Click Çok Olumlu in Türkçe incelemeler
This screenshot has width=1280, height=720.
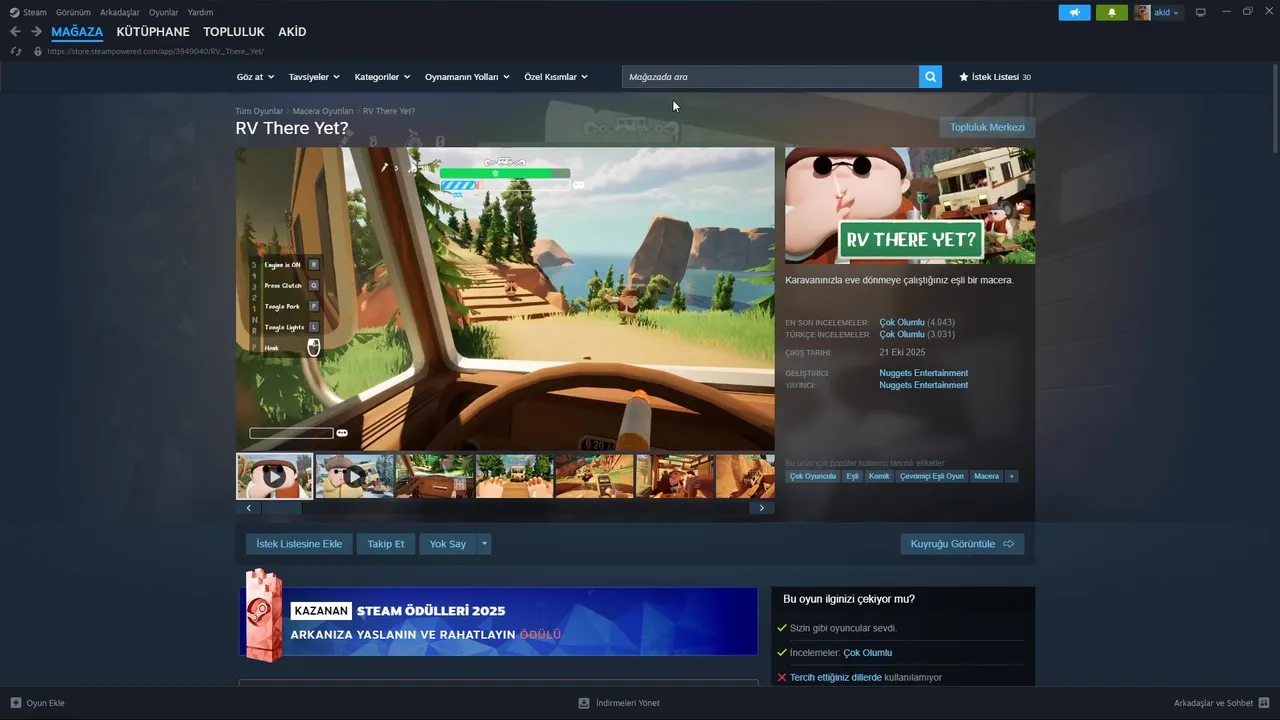902,334
